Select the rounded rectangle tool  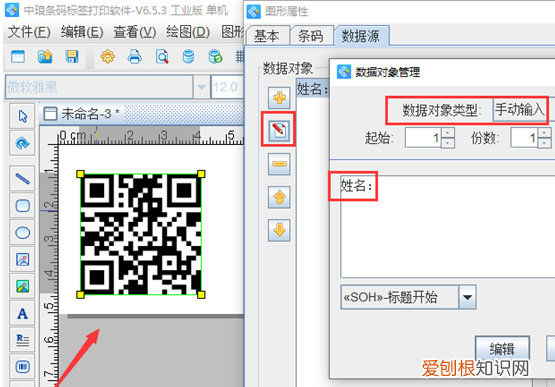pos(22,206)
